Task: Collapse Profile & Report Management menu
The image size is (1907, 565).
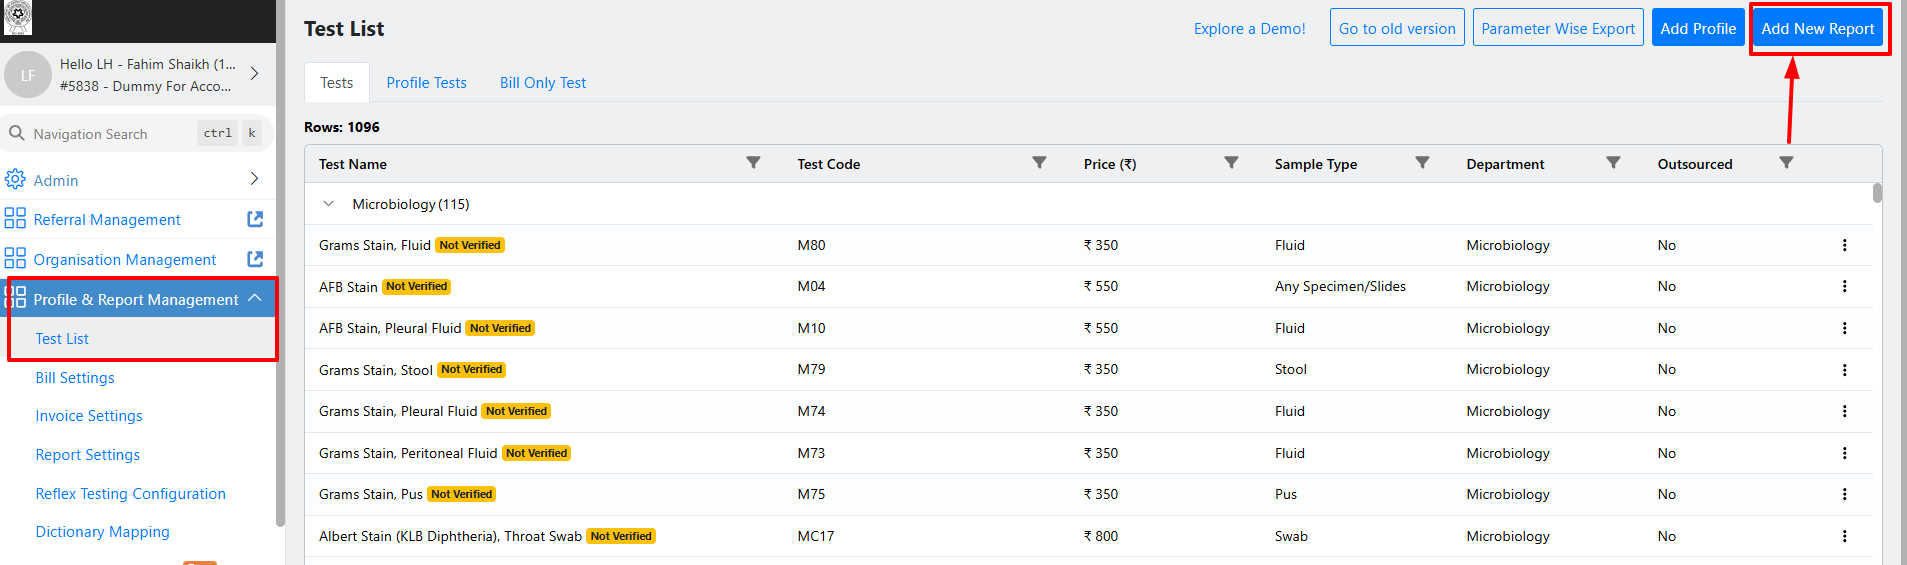Action: click(255, 298)
